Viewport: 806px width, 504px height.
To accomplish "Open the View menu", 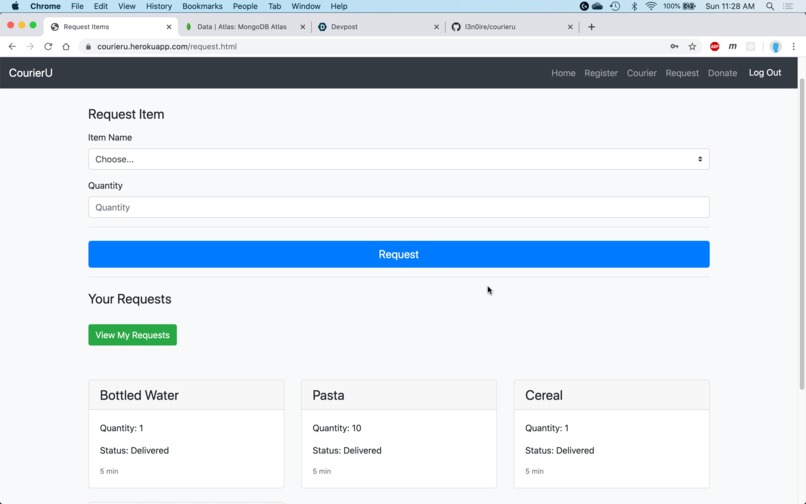I will (x=126, y=6).
